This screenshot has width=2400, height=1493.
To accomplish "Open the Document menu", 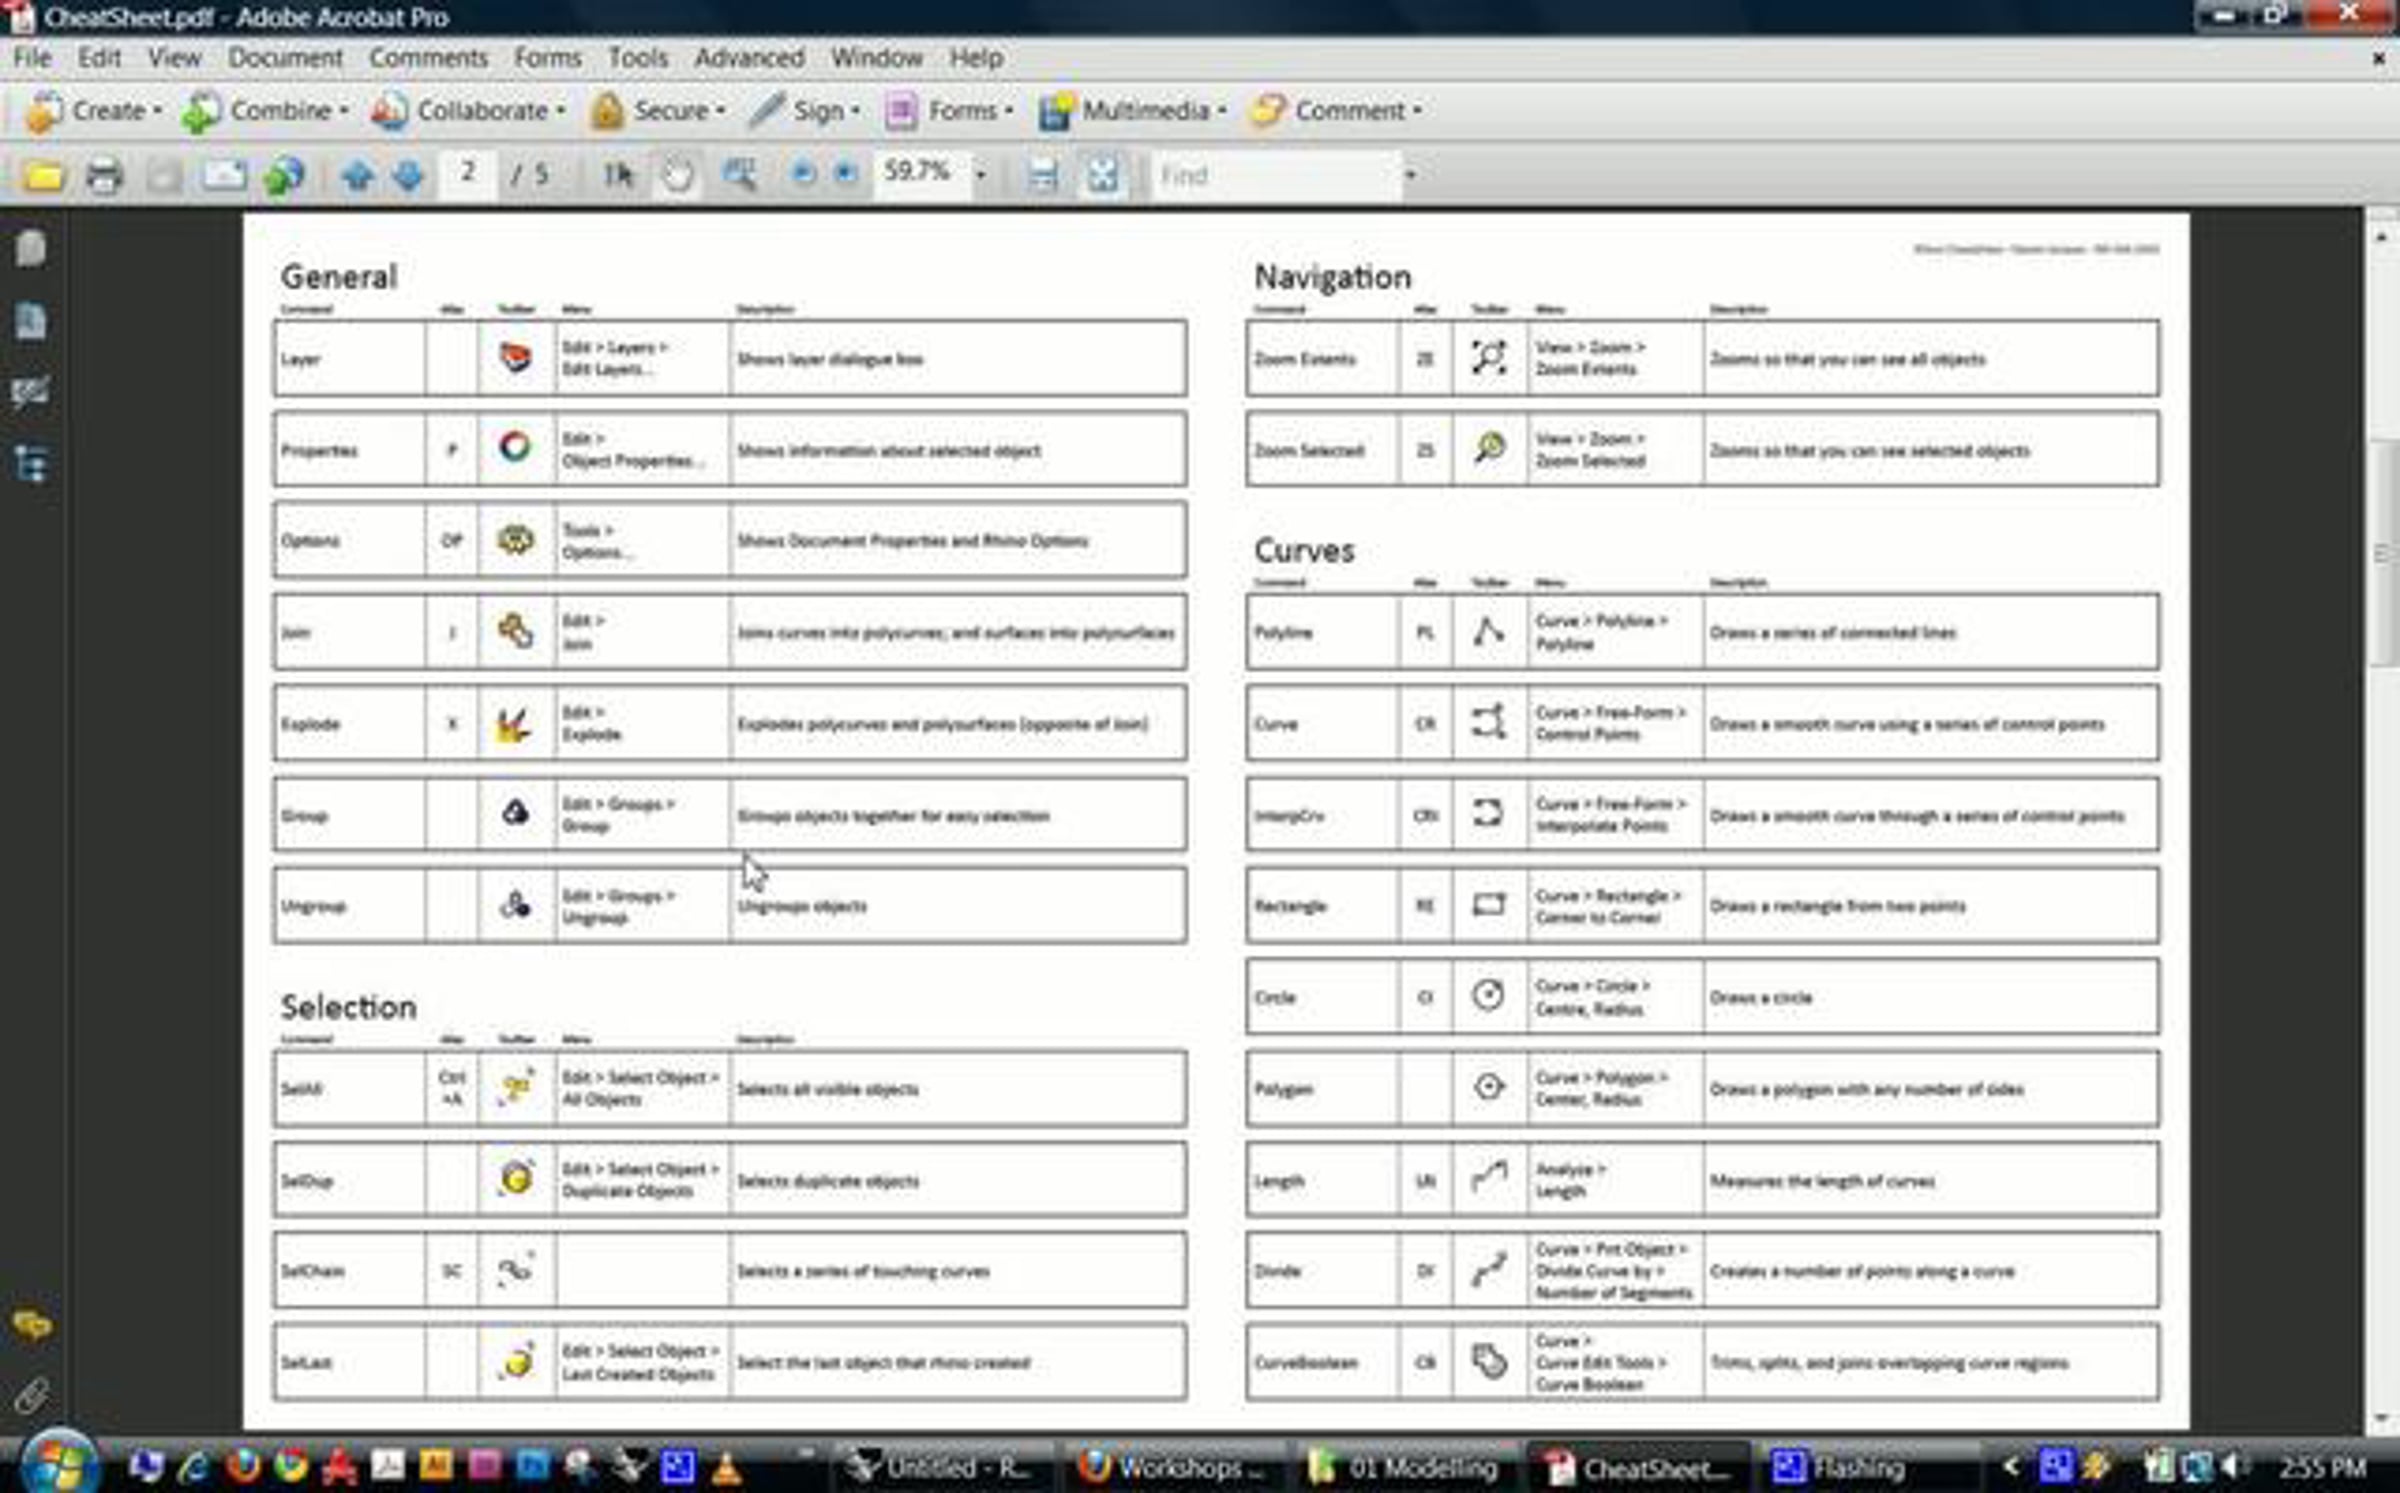I will pos(285,58).
